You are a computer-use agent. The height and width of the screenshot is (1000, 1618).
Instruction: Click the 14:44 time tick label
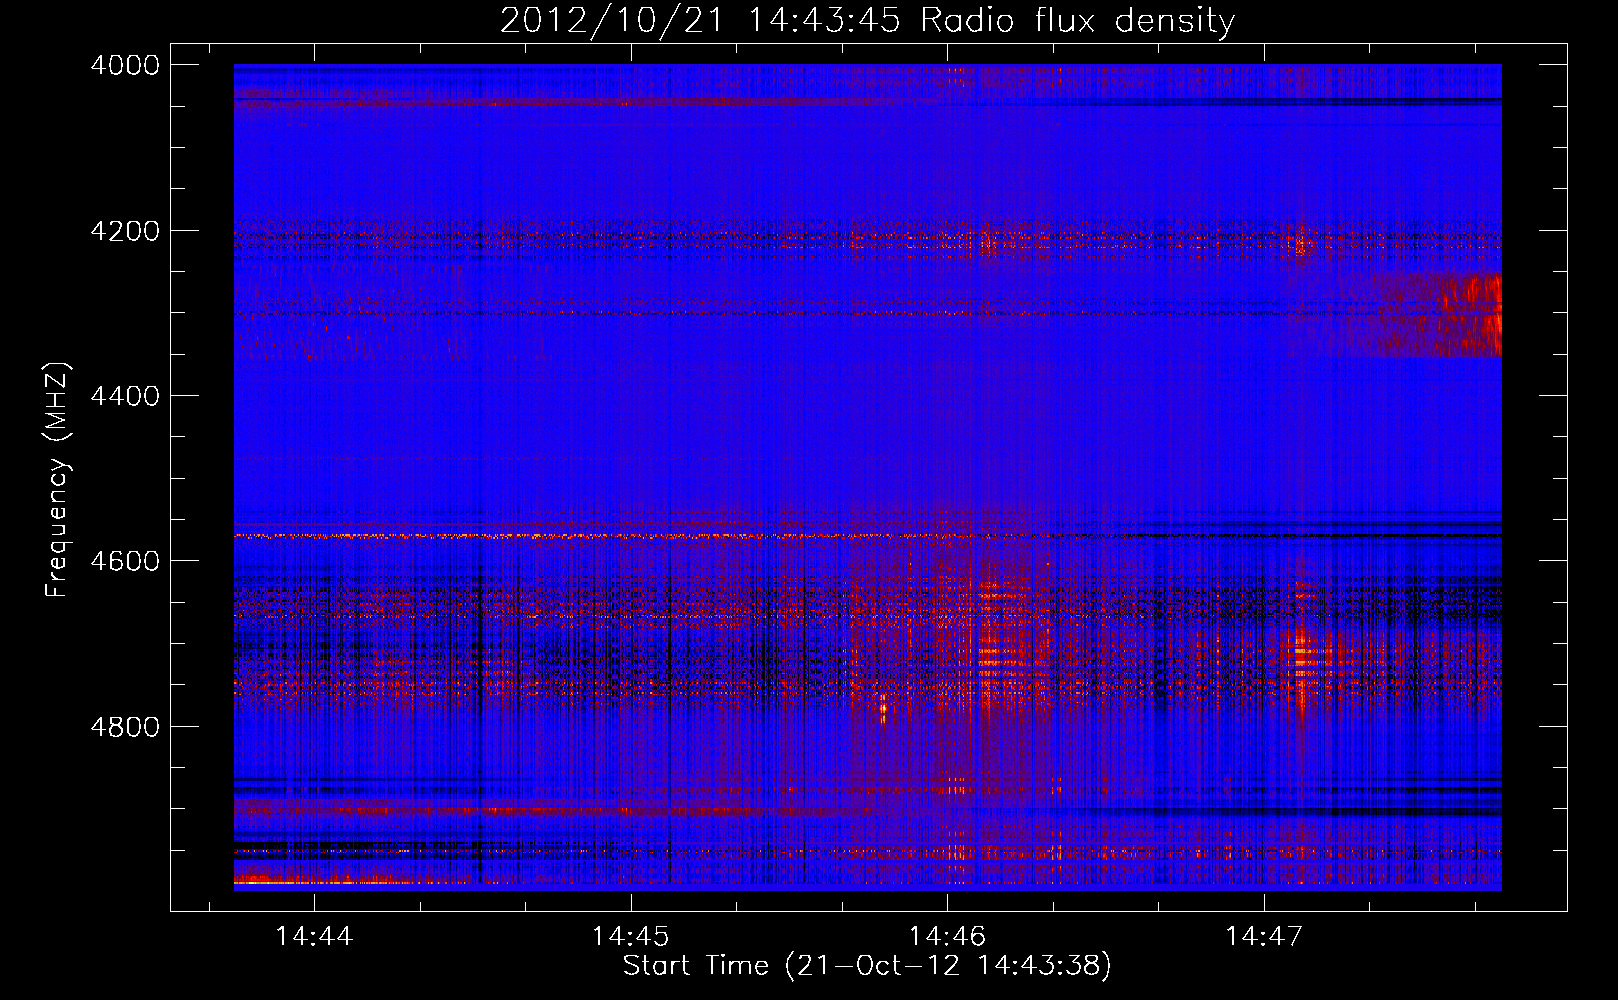[314, 937]
